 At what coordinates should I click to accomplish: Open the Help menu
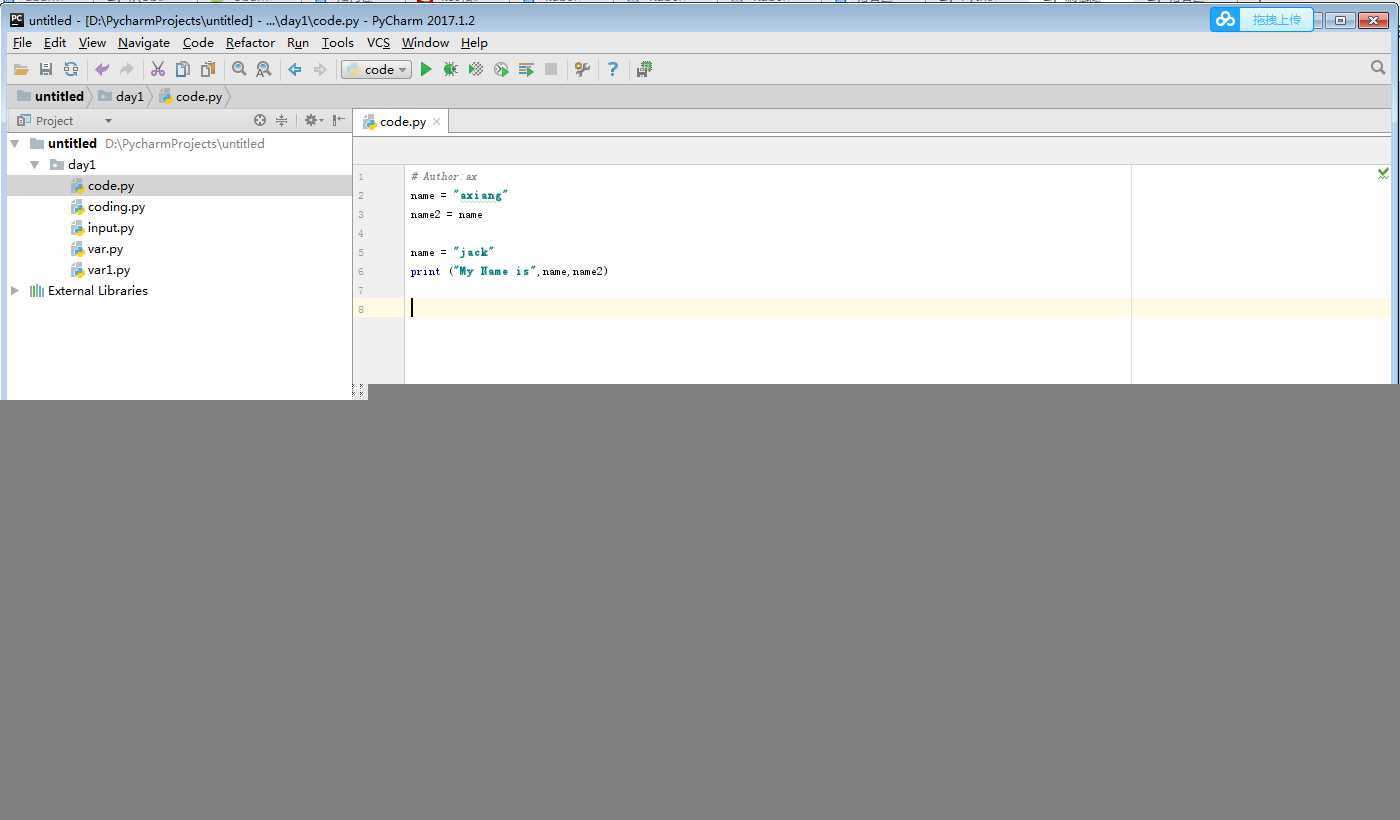point(474,43)
